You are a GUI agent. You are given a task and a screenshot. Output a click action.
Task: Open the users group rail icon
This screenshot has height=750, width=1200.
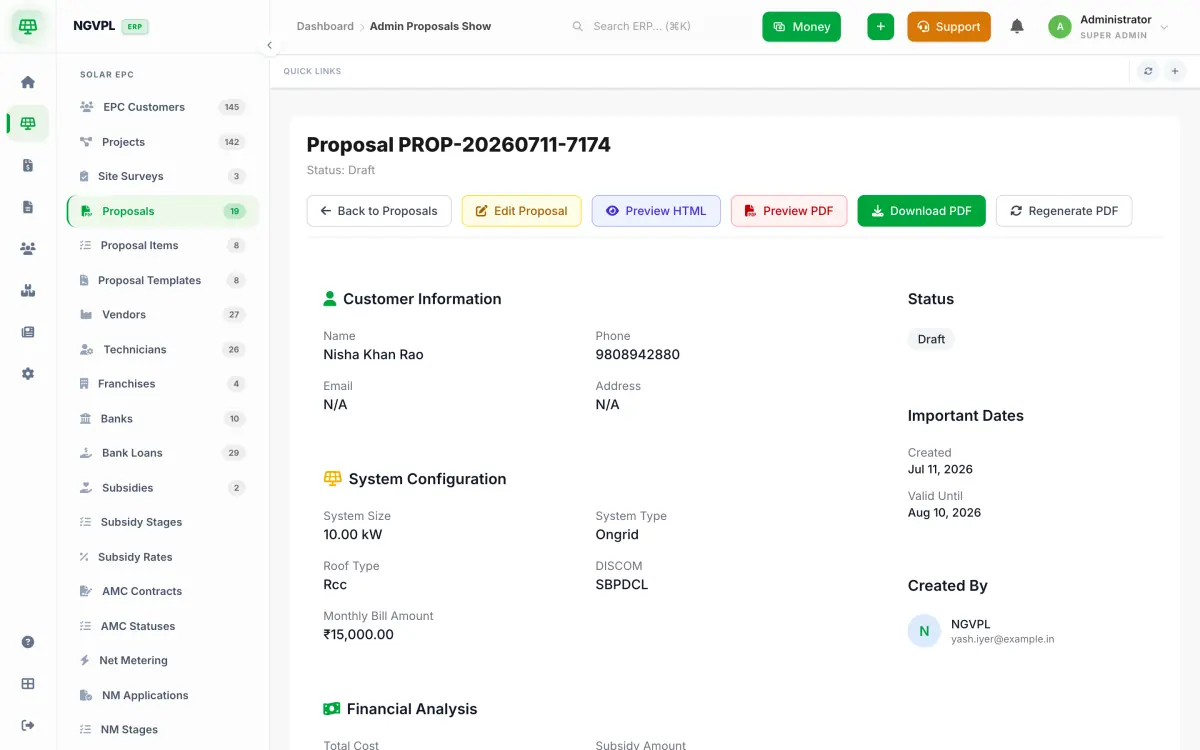(28, 248)
